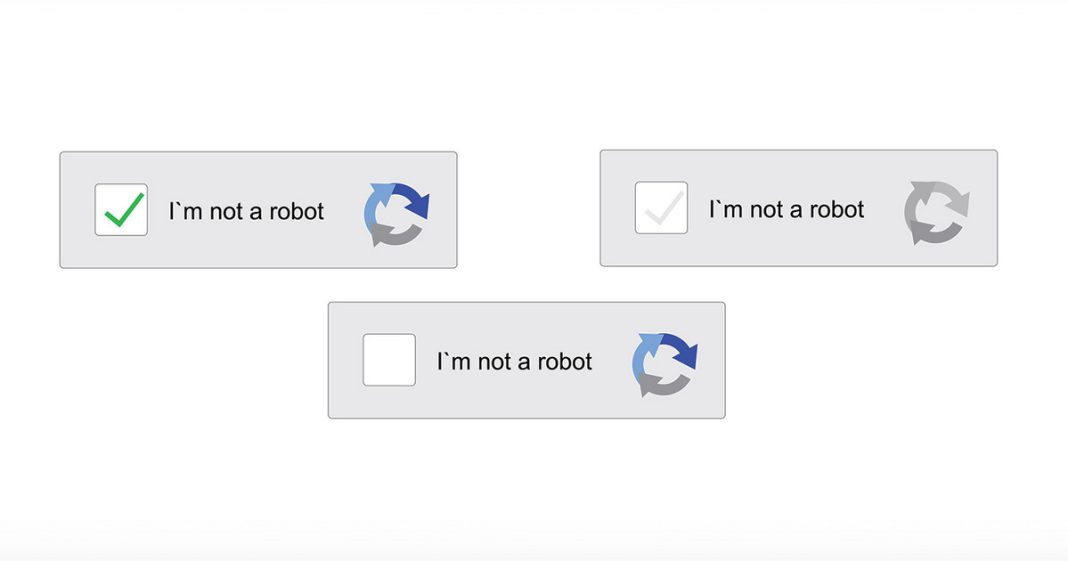The height and width of the screenshot is (561, 1068).
Task: Click the gray arrow in green-check widget logo
Action: (398, 235)
